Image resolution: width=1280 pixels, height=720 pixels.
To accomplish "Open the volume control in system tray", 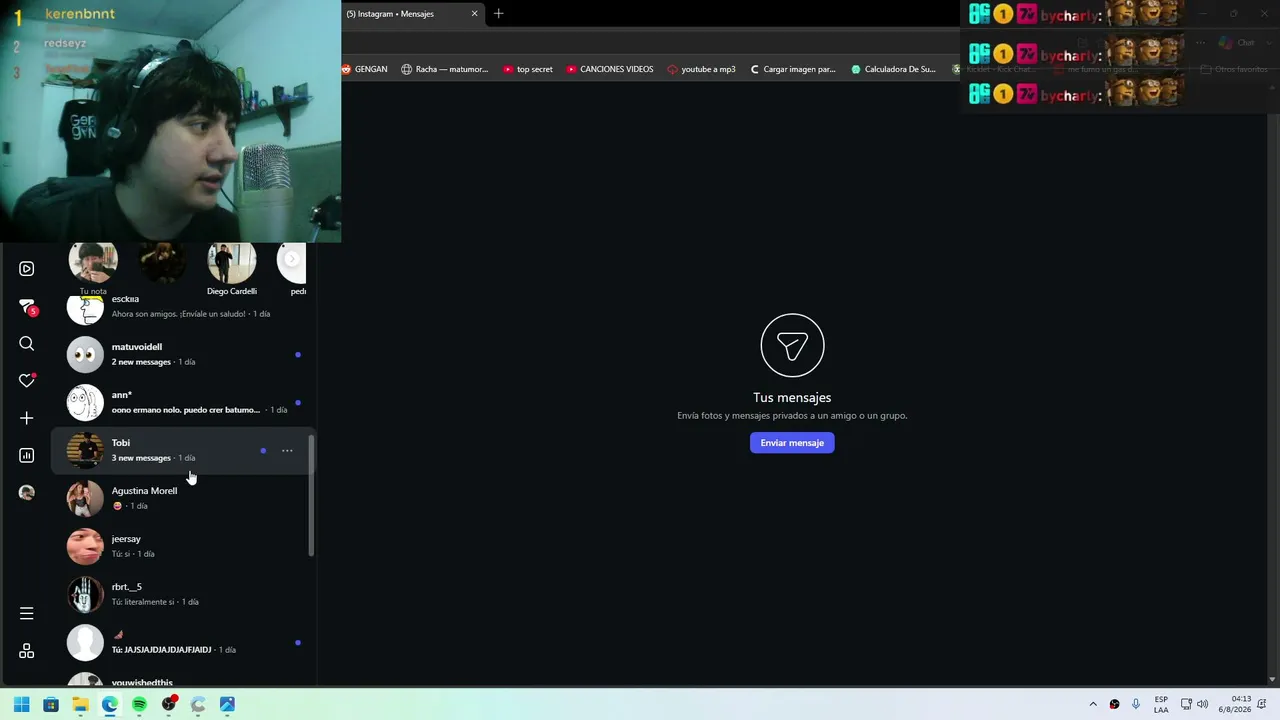I will 1203,704.
